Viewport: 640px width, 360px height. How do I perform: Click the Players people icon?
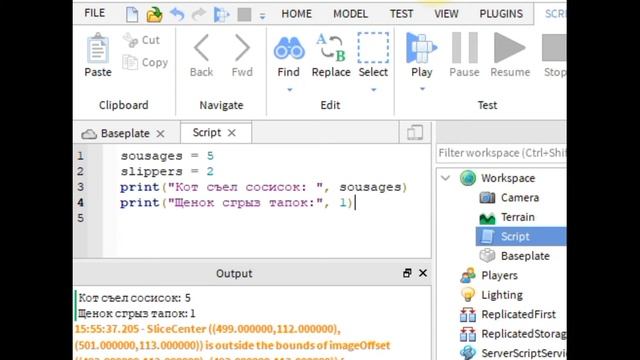pyautogui.click(x=468, y=276)
